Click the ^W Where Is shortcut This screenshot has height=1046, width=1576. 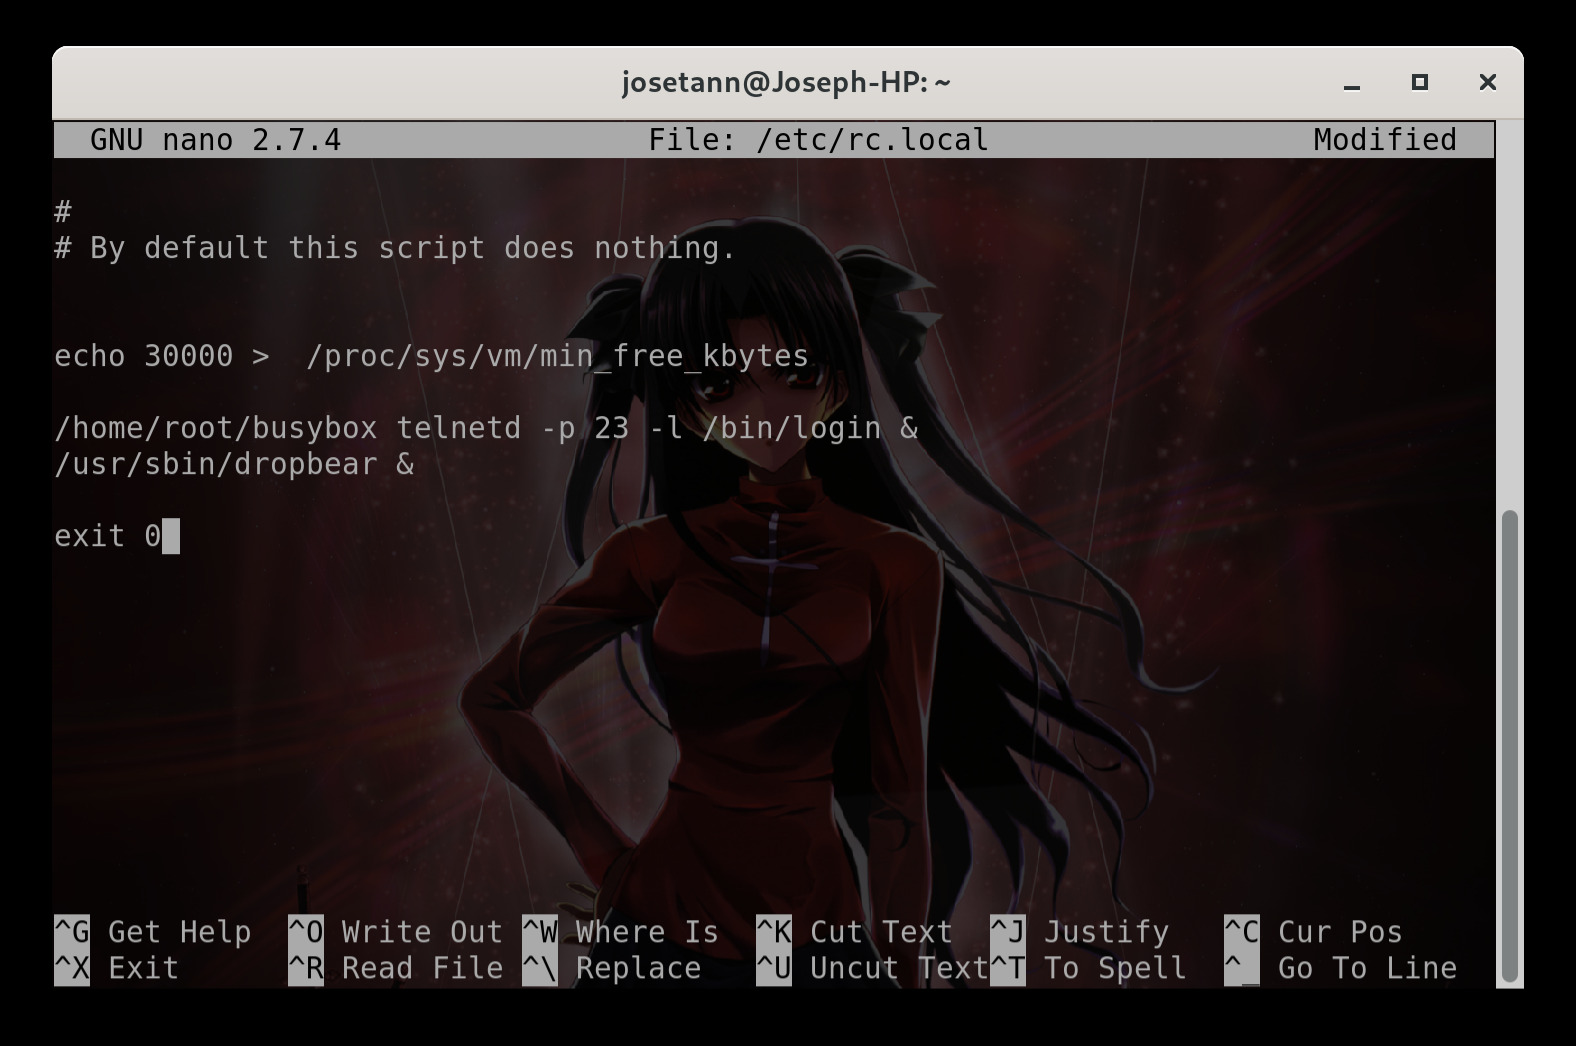coord(620,932)
